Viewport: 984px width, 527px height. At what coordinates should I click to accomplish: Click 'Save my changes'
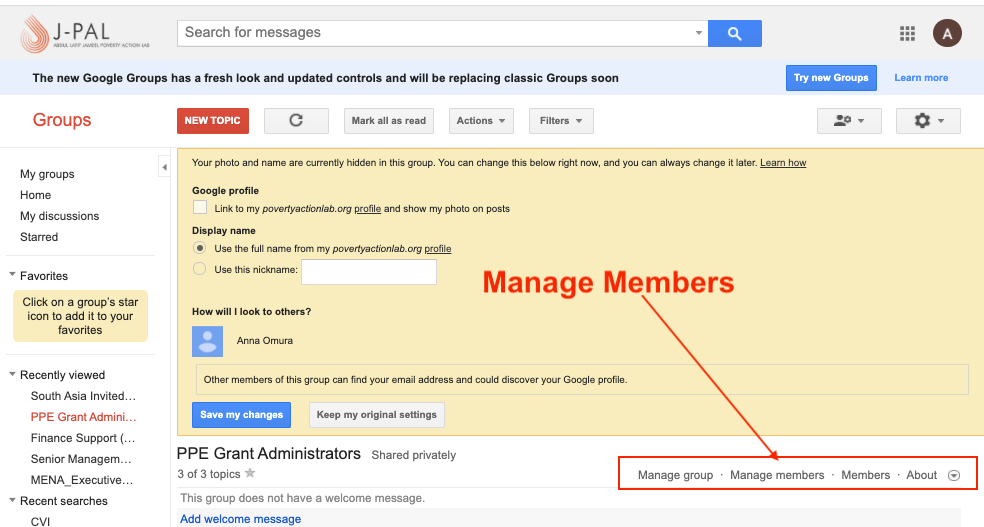tap(242, 415)
